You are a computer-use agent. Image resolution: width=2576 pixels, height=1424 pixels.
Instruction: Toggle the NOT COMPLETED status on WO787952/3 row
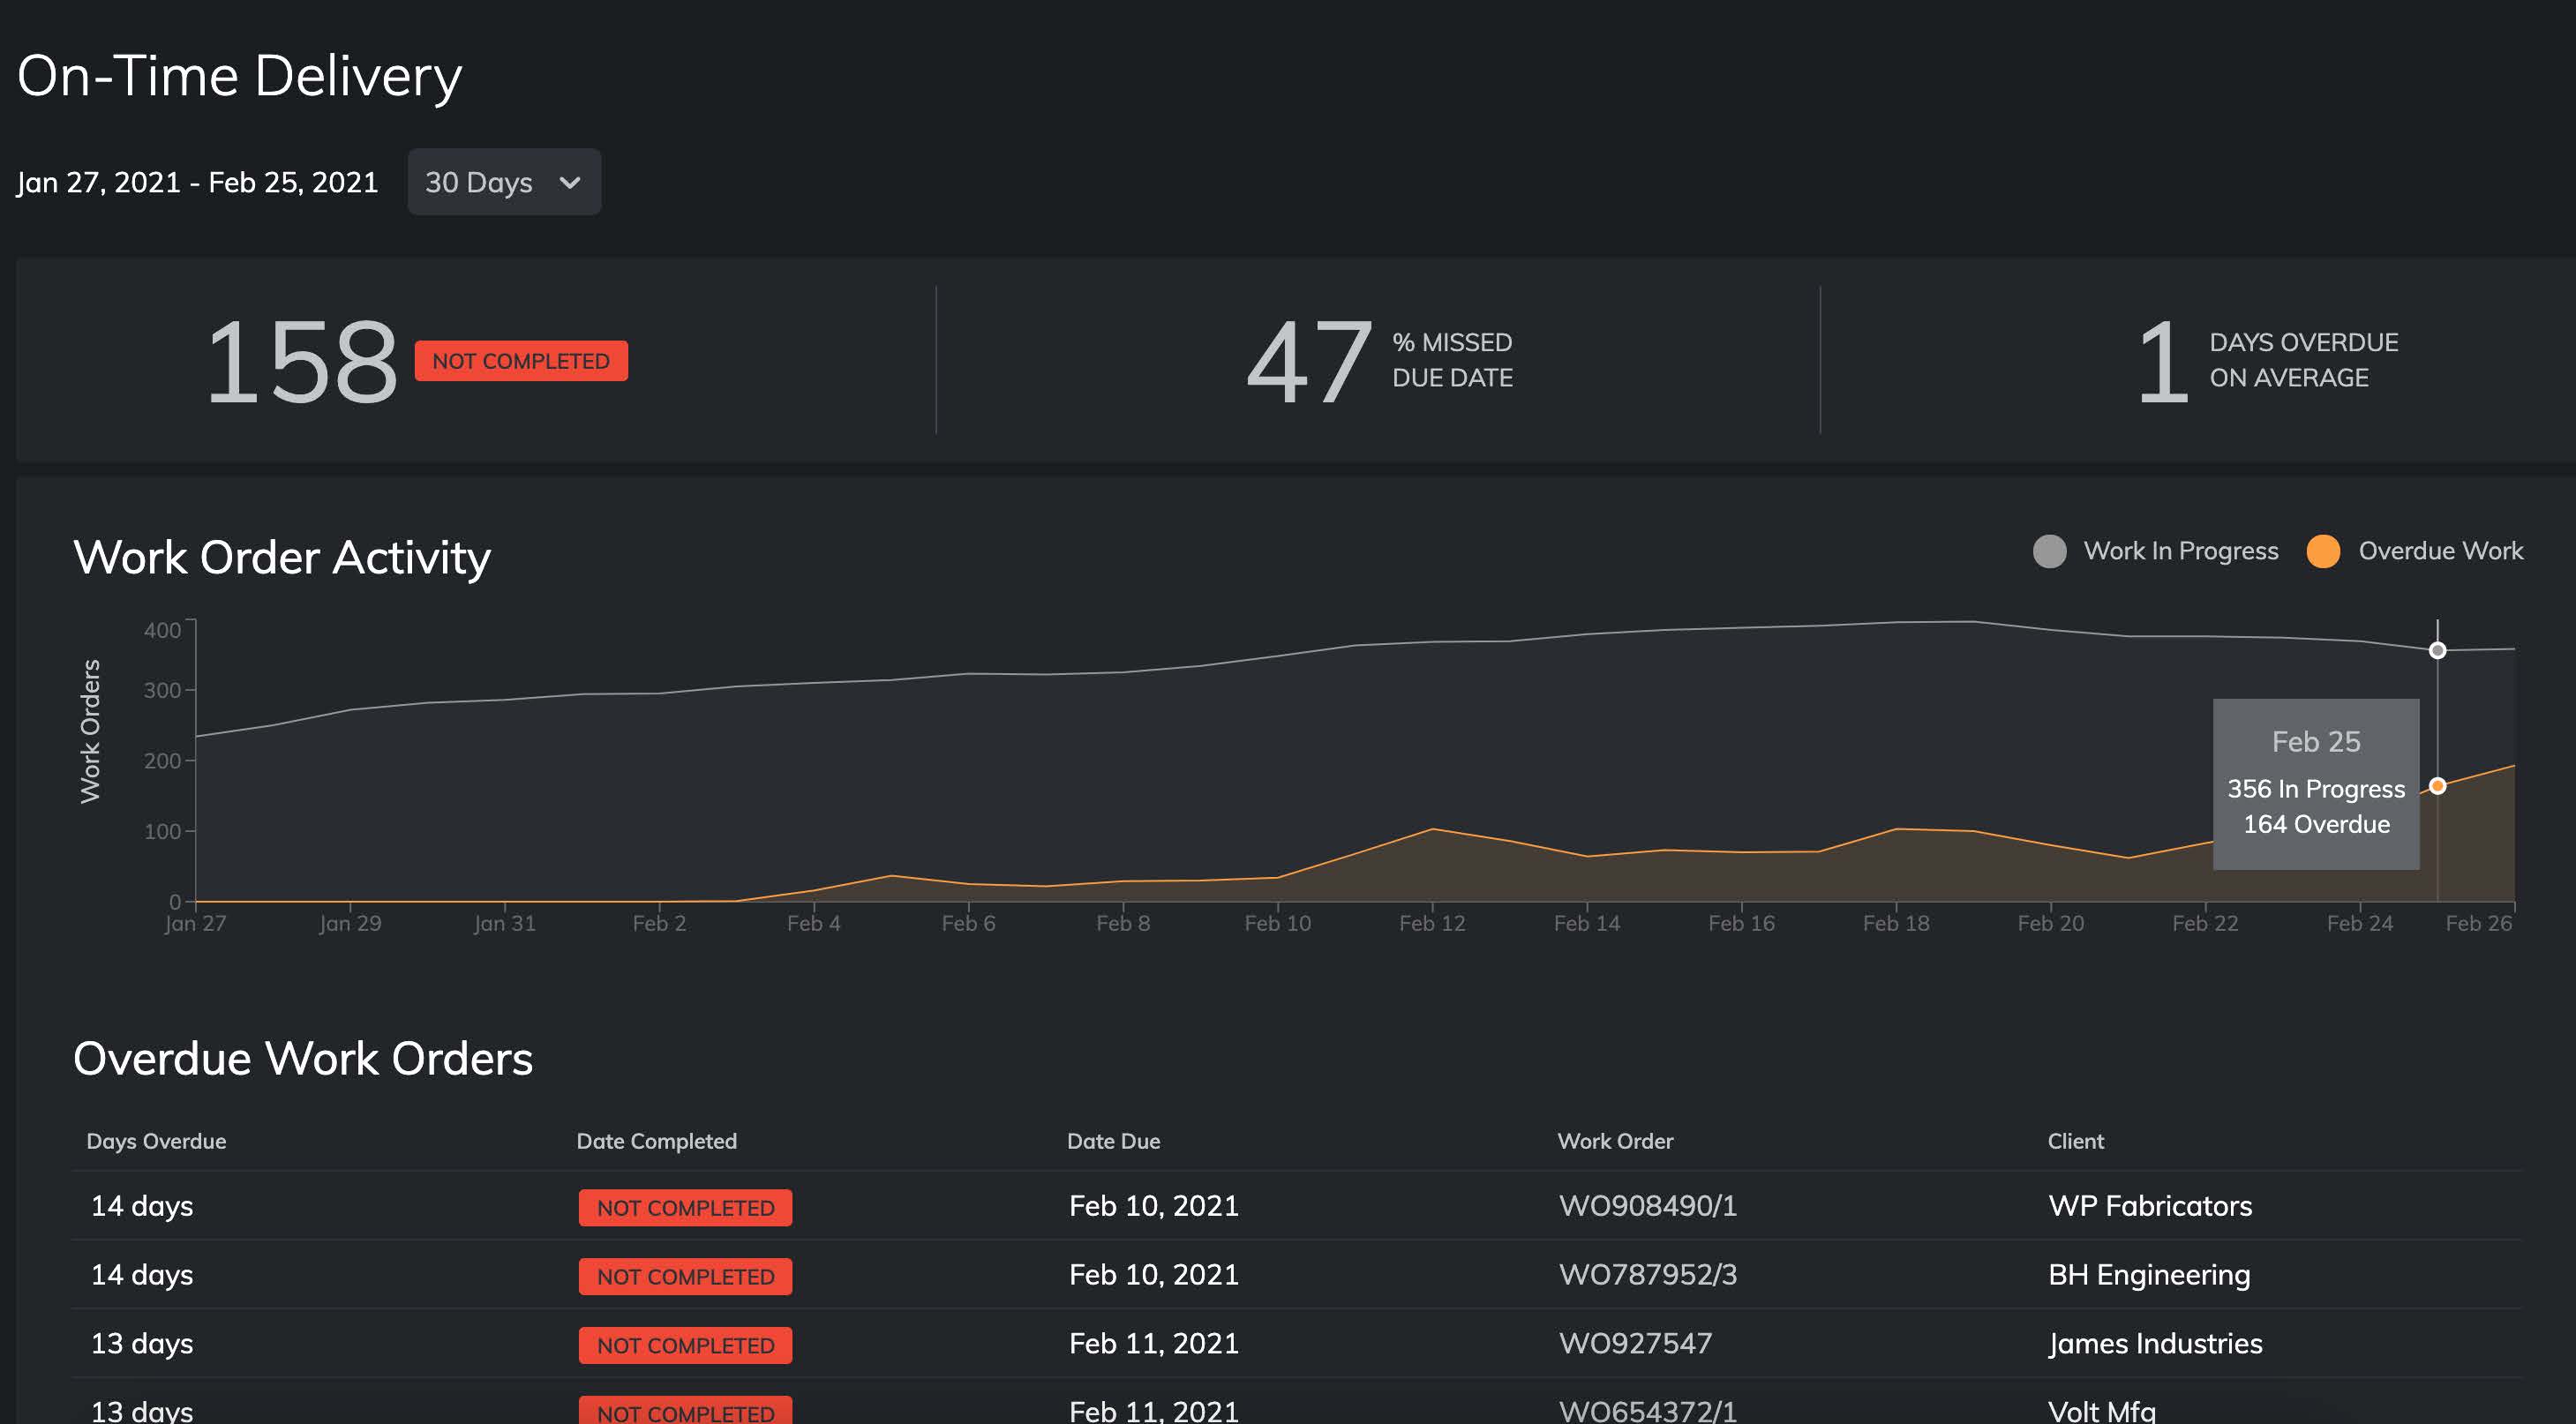(x=685, y=1276)
